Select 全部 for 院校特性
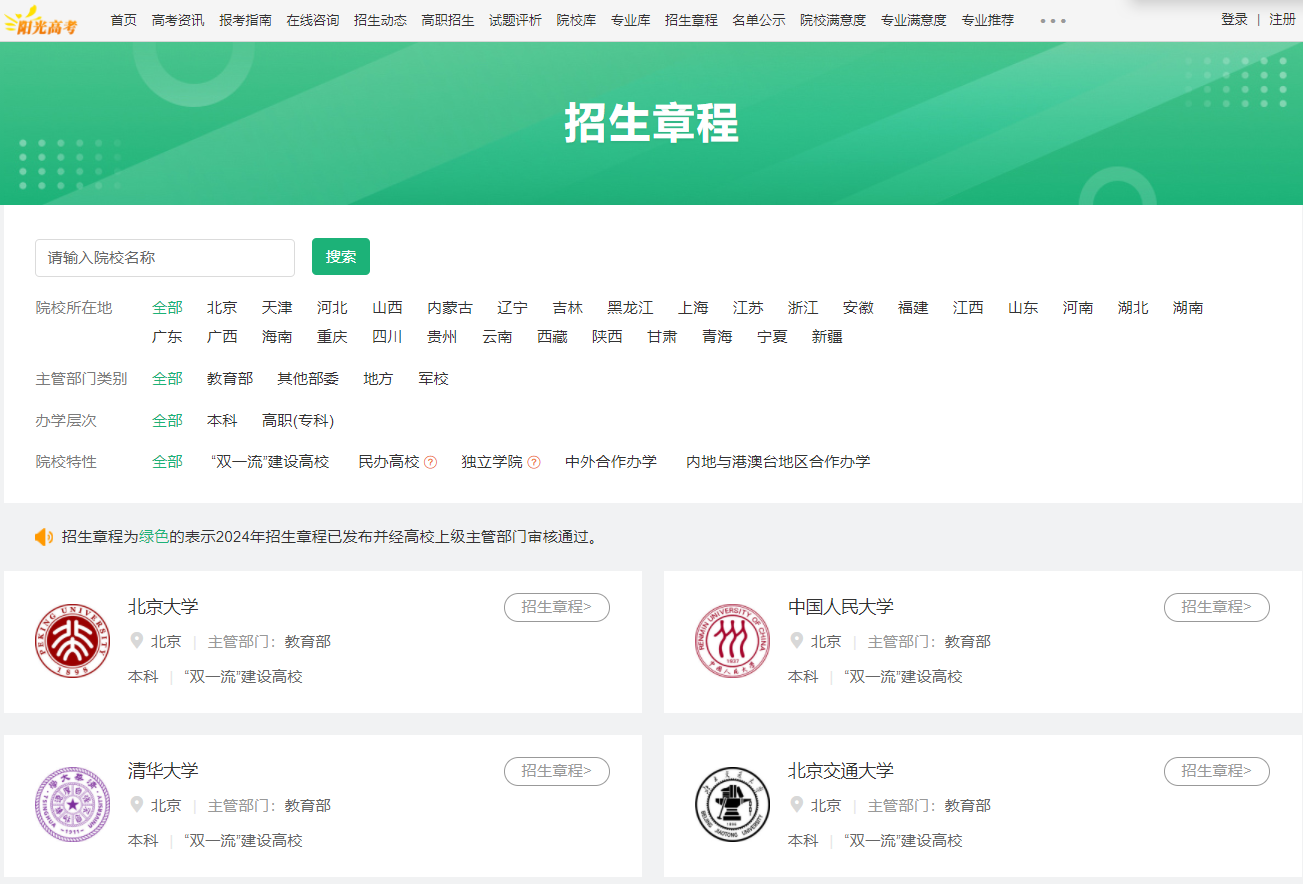The image size is (1303, 884). [x=167, y=462]
